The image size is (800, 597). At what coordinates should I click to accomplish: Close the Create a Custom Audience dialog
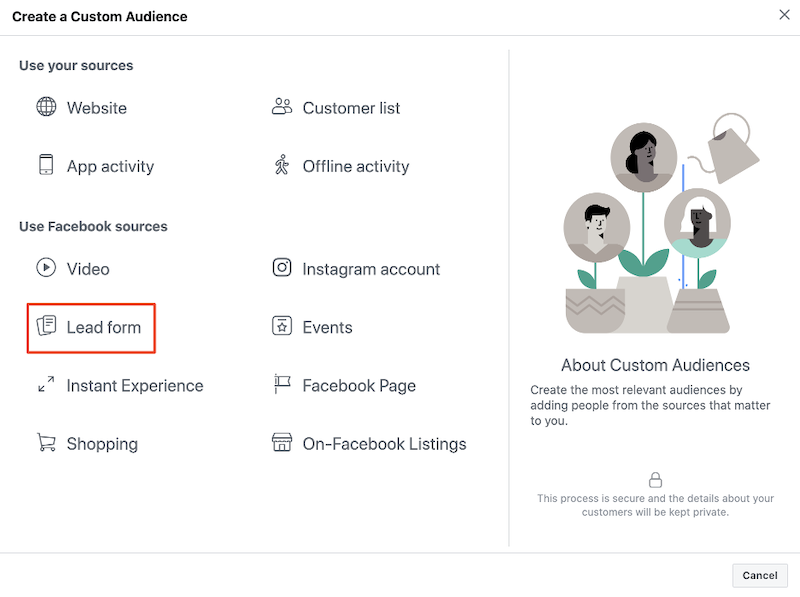point(785,15)
